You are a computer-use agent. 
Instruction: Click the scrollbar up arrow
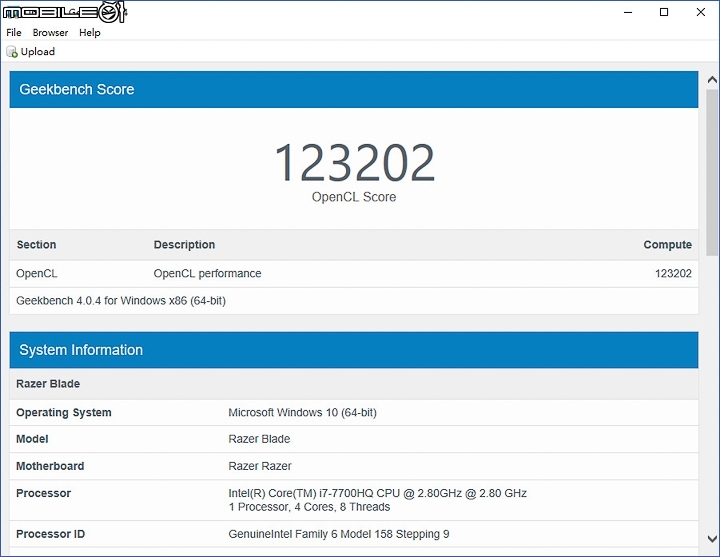[x=712, y=80]
